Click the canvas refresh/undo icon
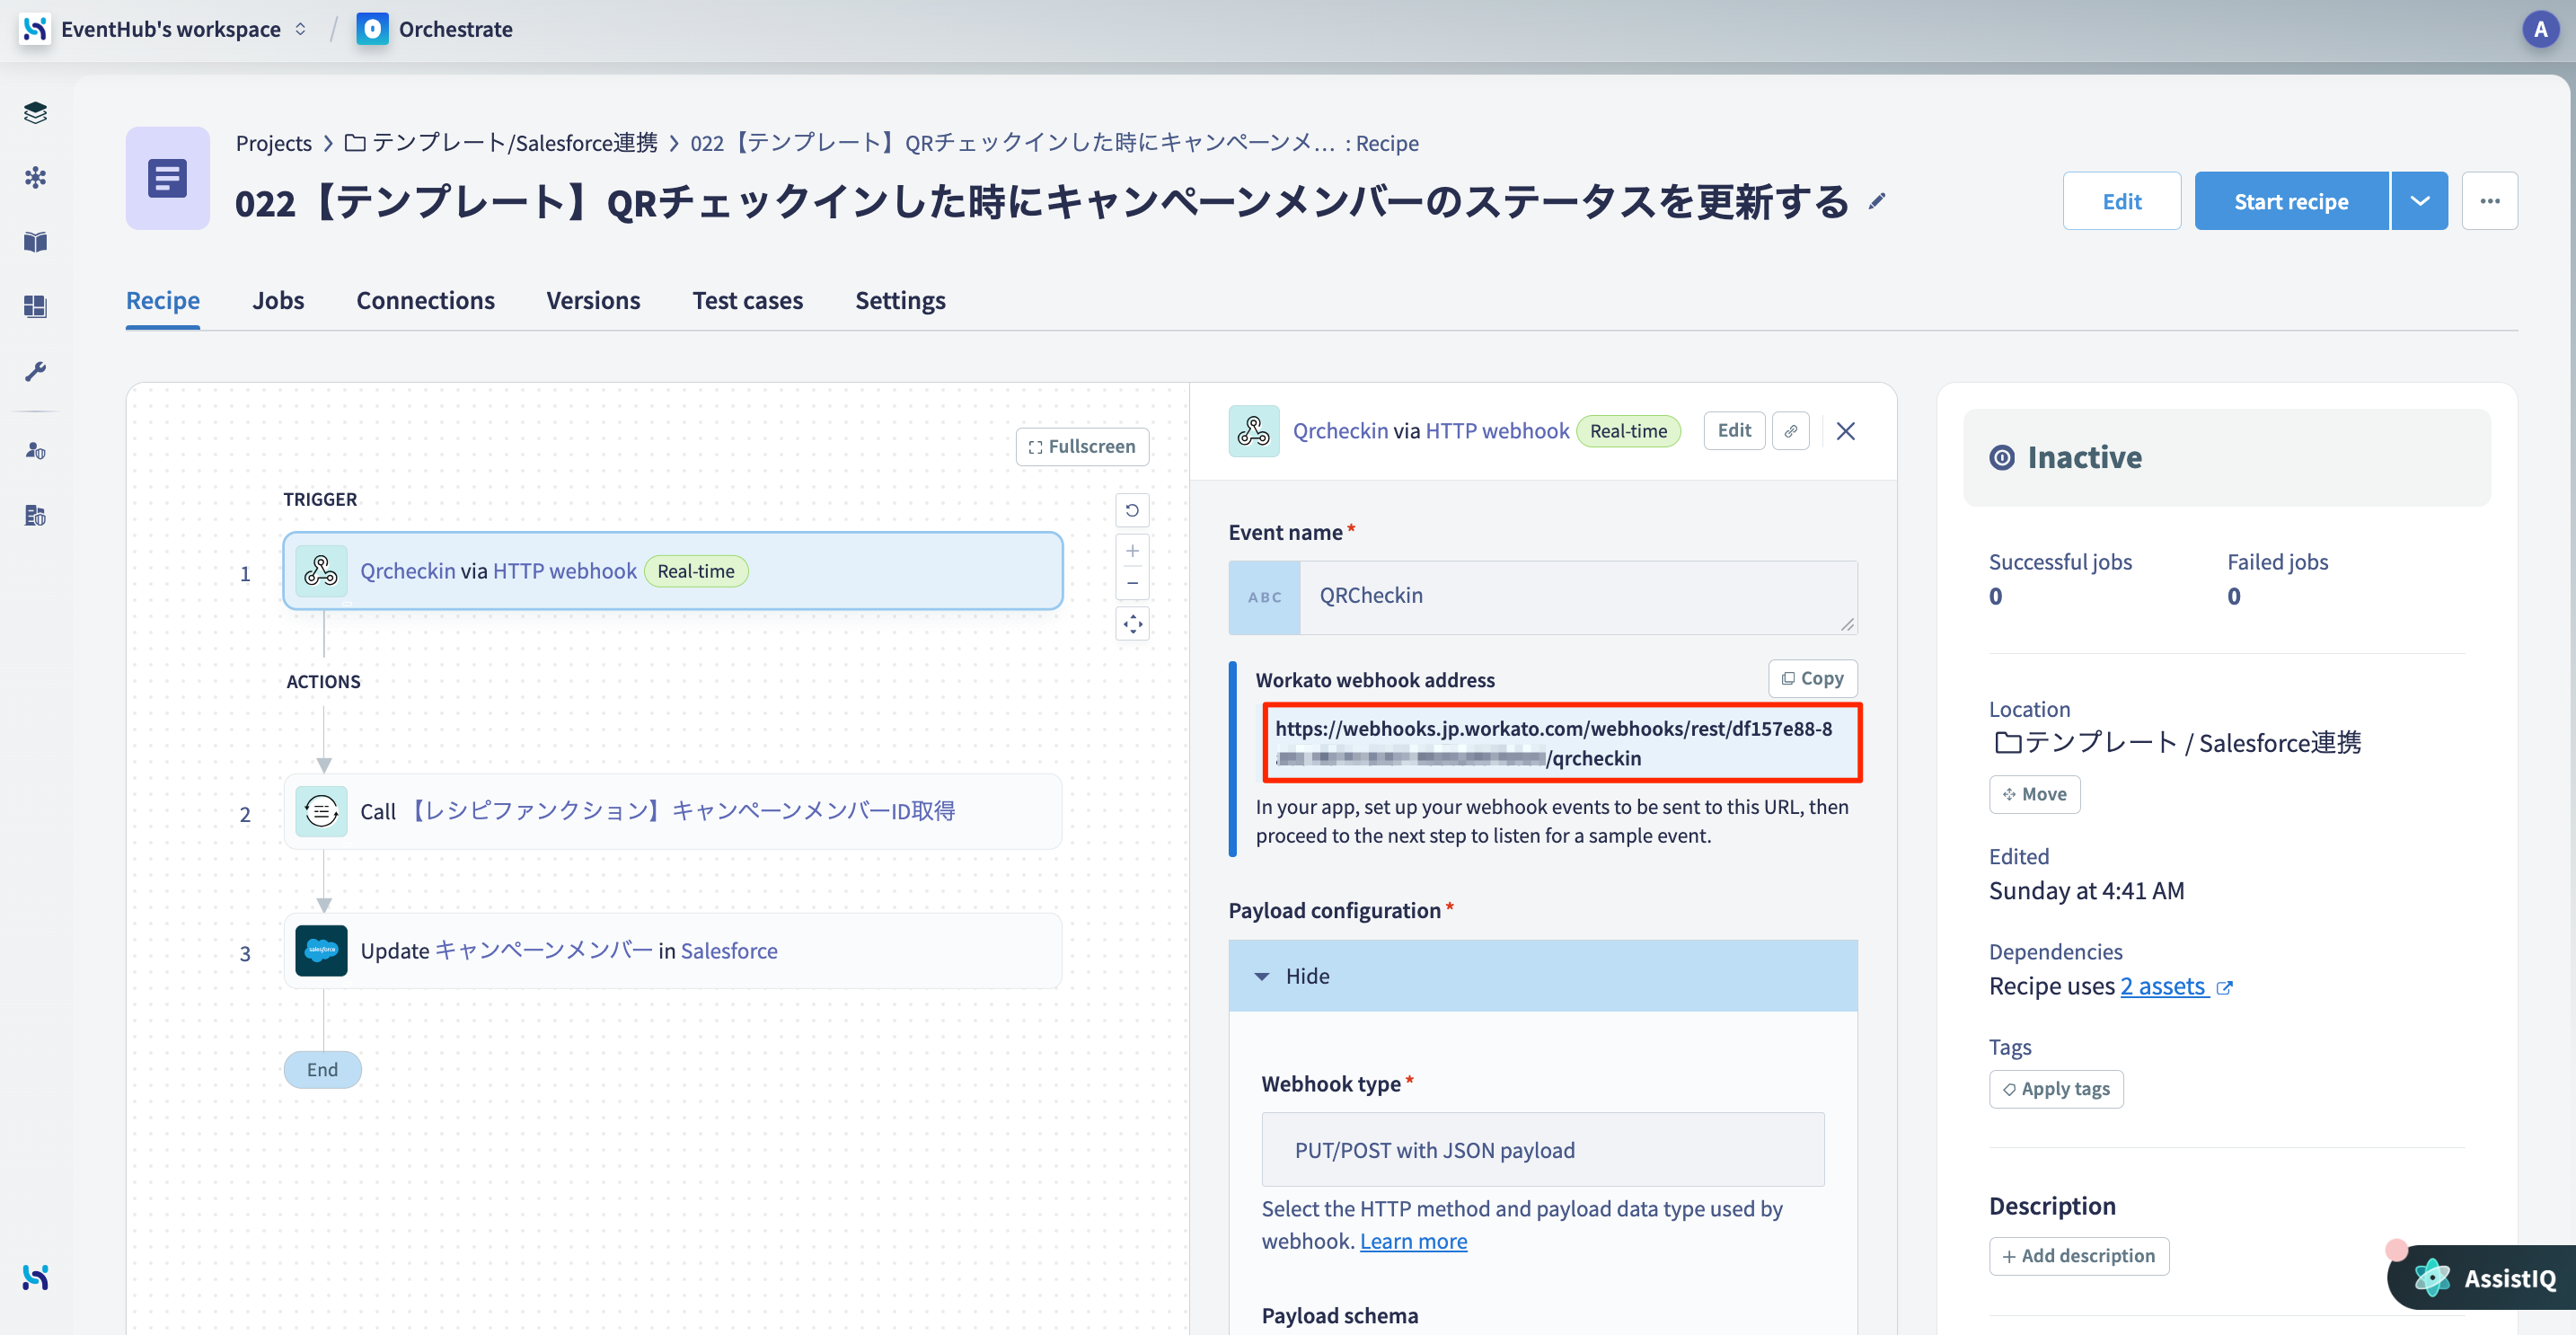 coord(1132,510)
